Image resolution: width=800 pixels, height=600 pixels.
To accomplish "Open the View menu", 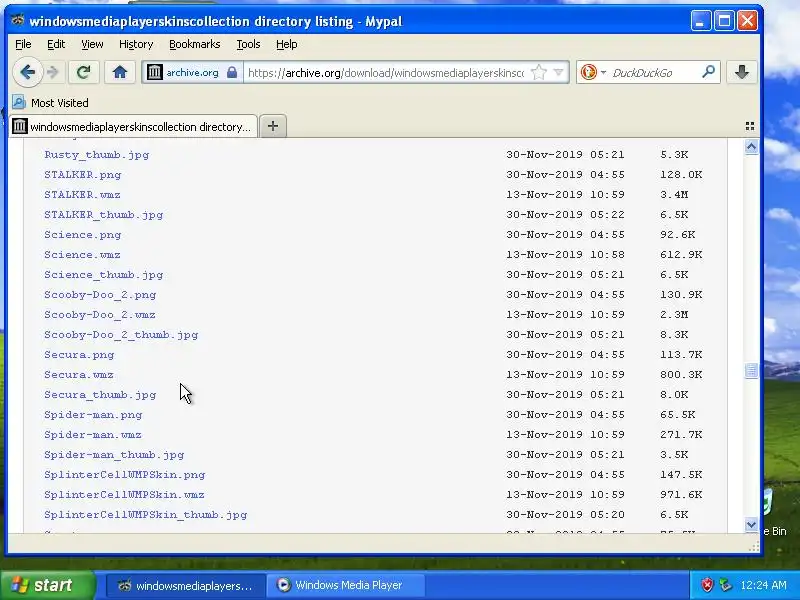I will [92, 44].
